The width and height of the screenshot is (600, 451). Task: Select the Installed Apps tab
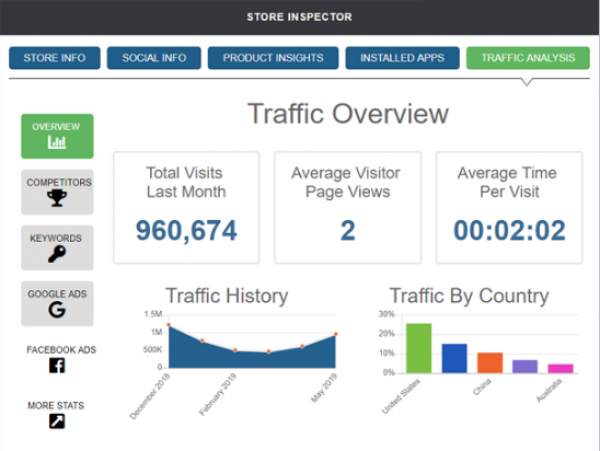[x=403, y=58]
